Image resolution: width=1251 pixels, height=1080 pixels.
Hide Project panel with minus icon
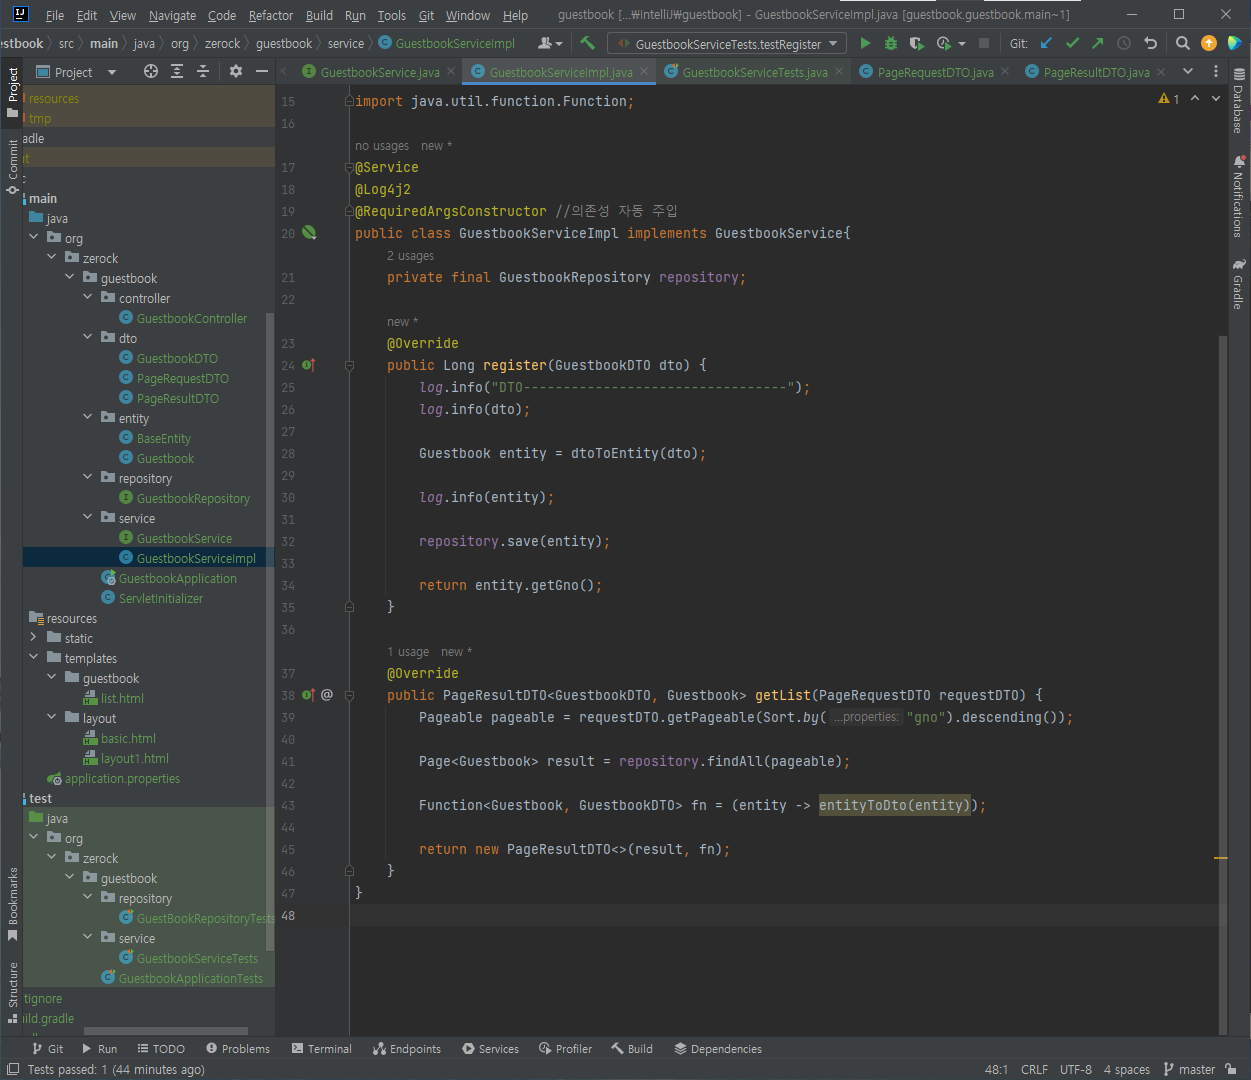(262, 71)
